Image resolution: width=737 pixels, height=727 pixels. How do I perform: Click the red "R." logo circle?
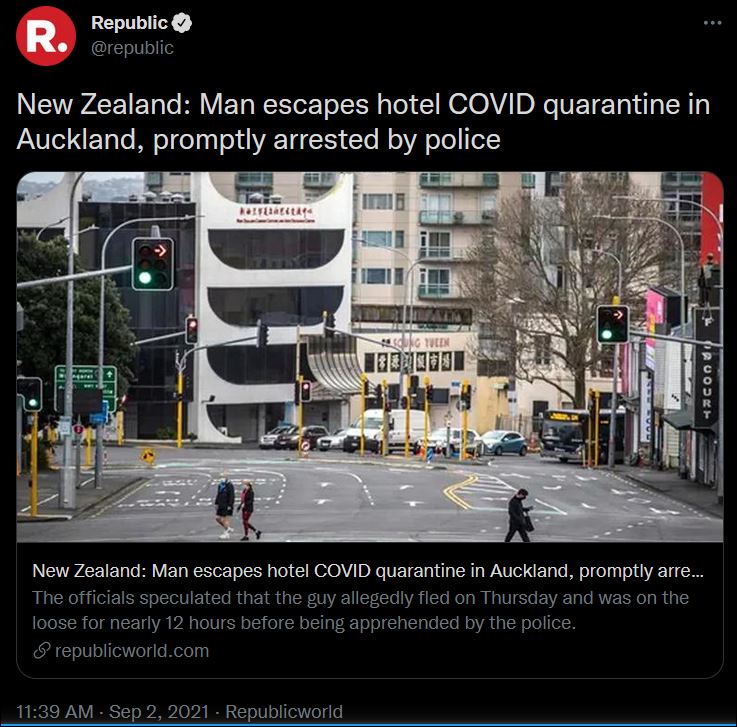coord(46,36)
